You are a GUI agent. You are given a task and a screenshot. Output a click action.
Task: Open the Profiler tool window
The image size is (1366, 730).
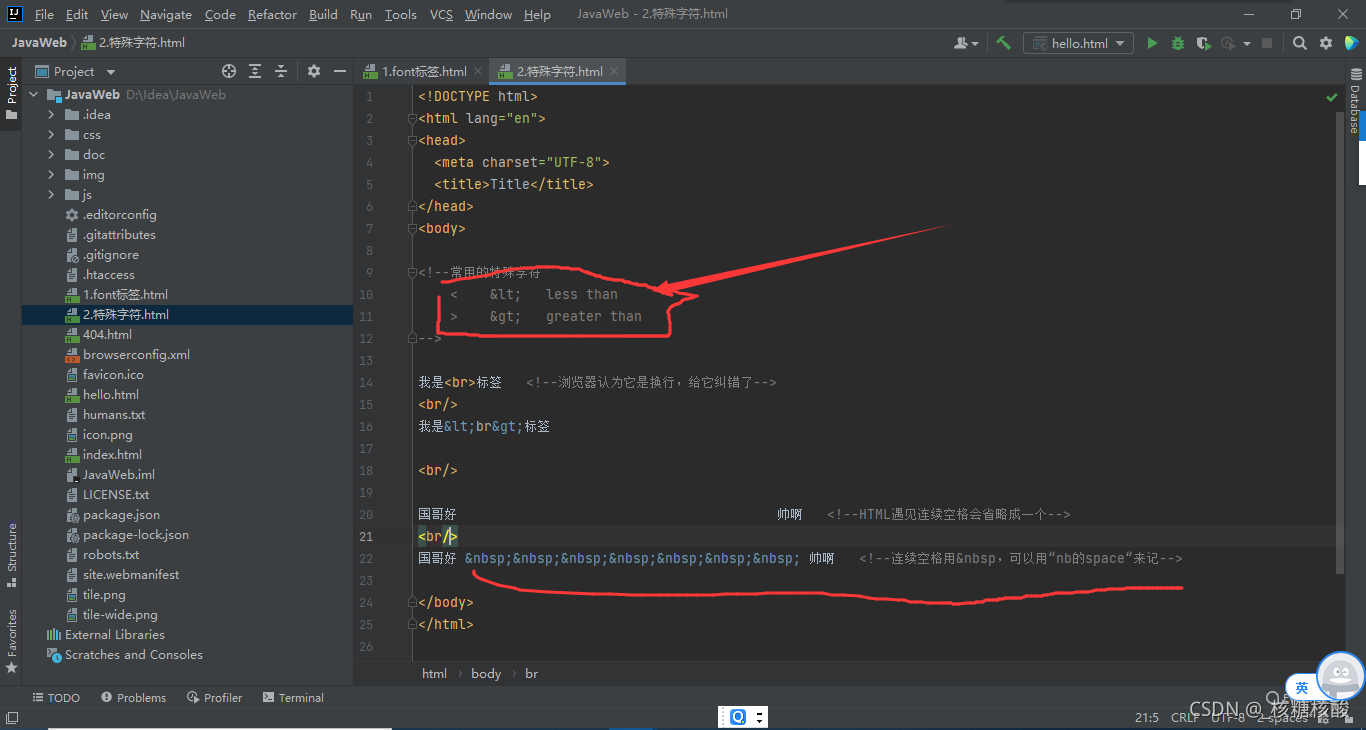[213, 698]
